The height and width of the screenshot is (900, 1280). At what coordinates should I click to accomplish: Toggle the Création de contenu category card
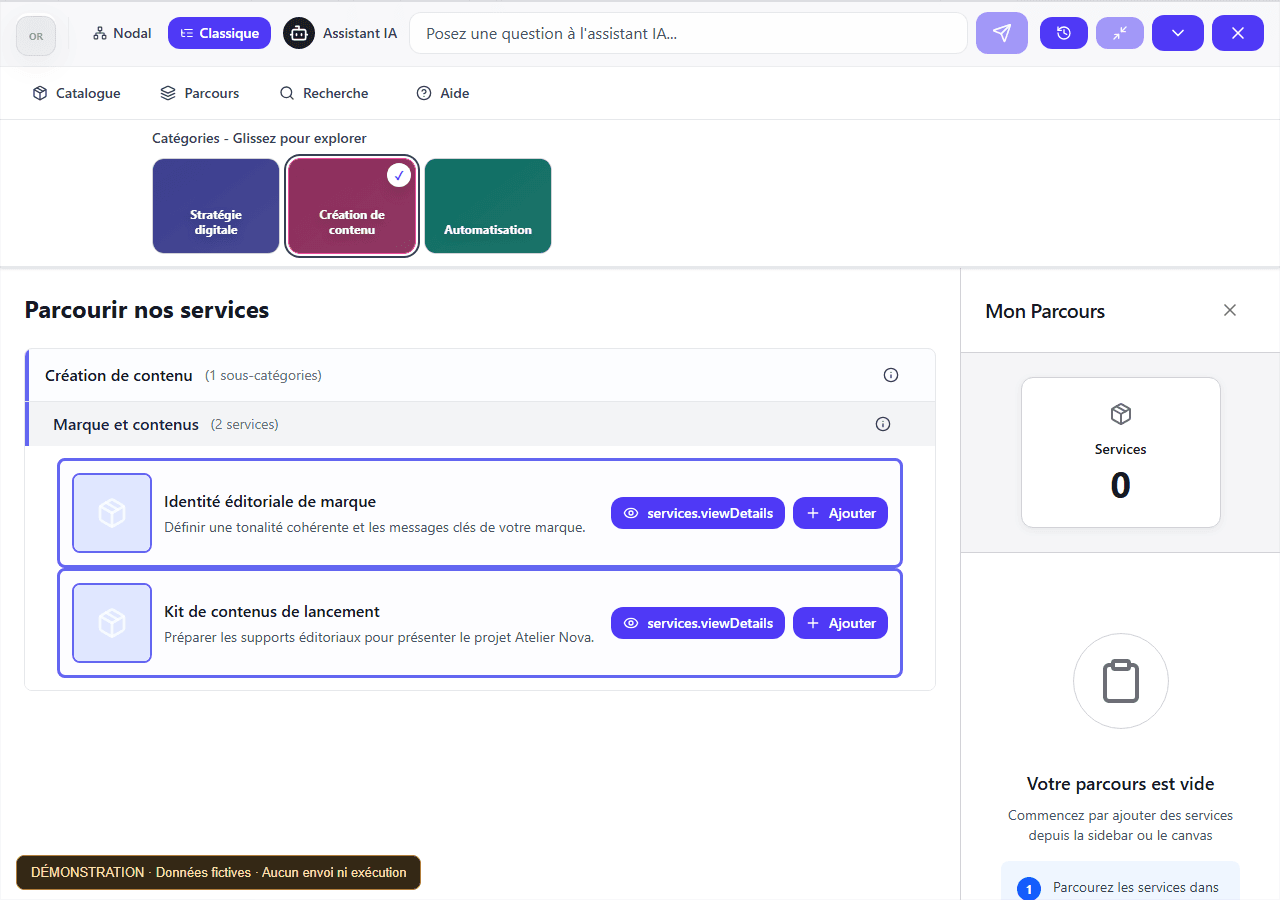pyautogui.click(x=352, y=206)
